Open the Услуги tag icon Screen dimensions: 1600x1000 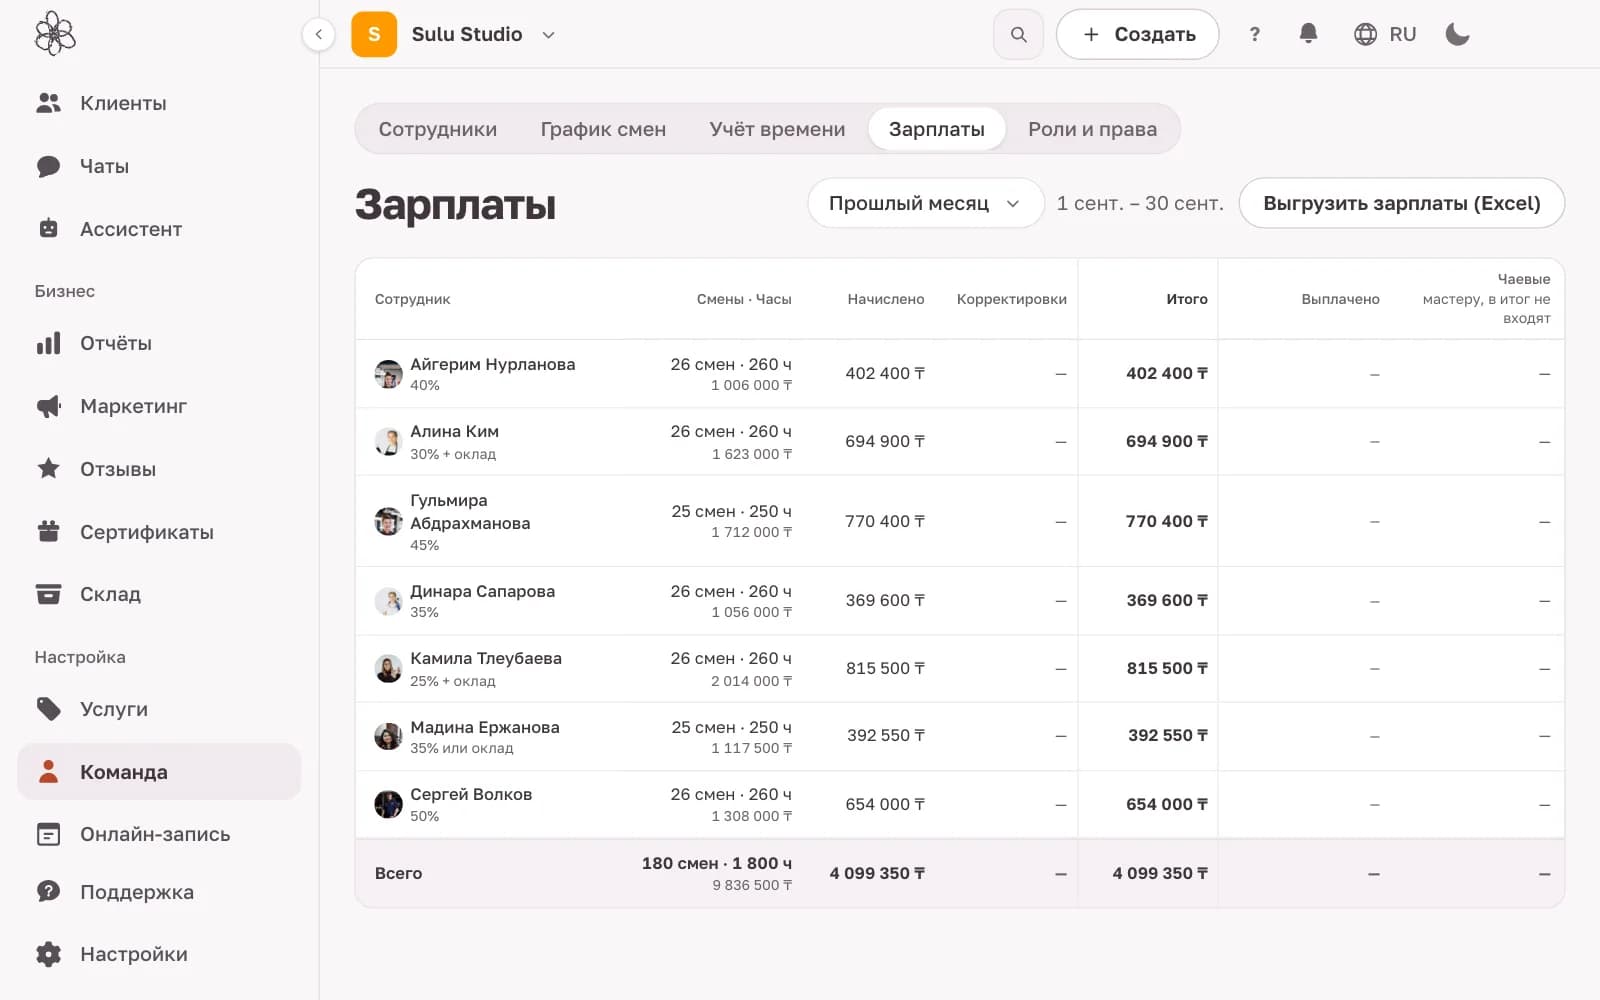(48, 709)
